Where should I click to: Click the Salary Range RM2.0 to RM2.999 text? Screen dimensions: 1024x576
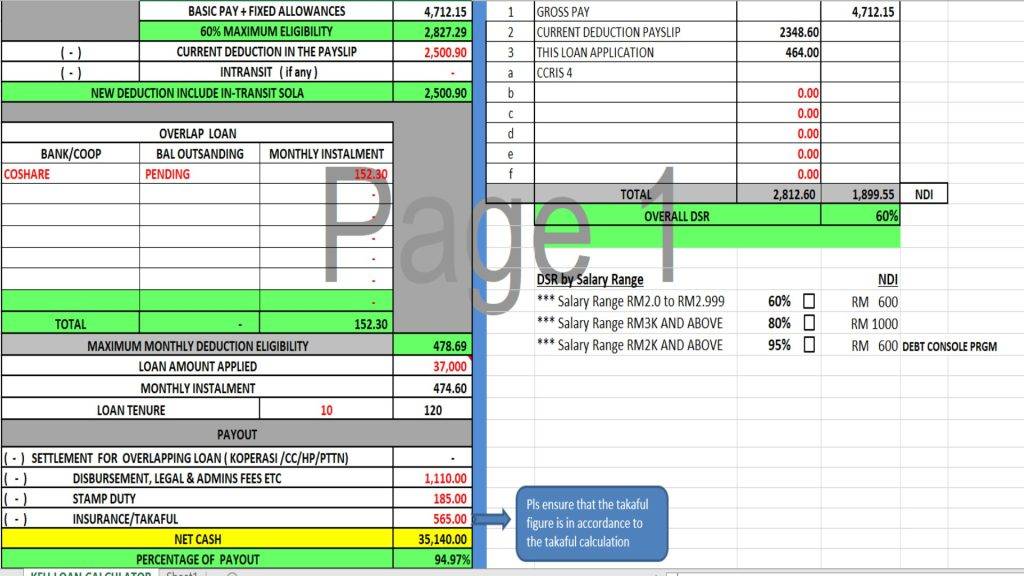point(631,301)
